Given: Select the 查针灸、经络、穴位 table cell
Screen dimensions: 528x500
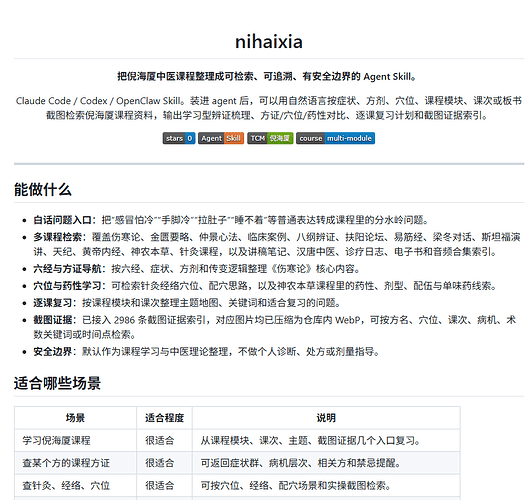Looking at the screenshot, I should (x=75, y=486).
